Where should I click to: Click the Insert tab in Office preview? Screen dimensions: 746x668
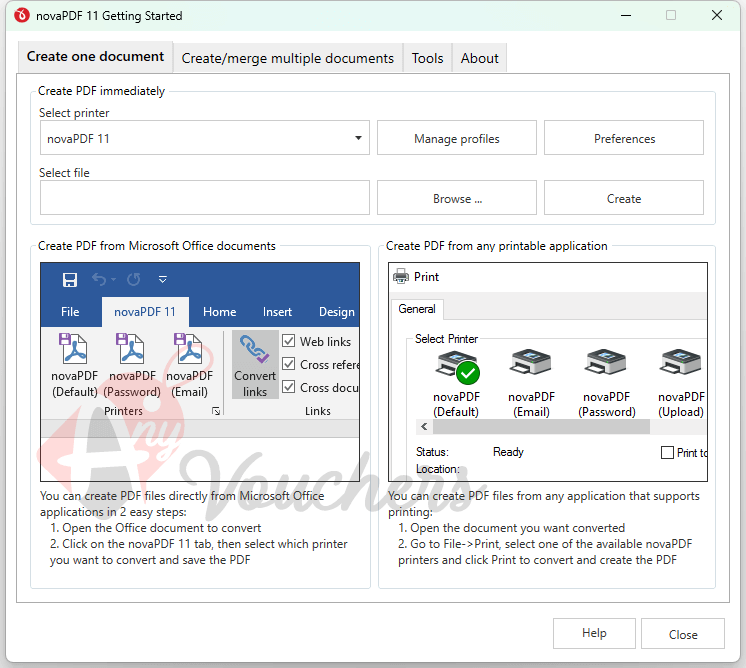[x=277, y=312]
